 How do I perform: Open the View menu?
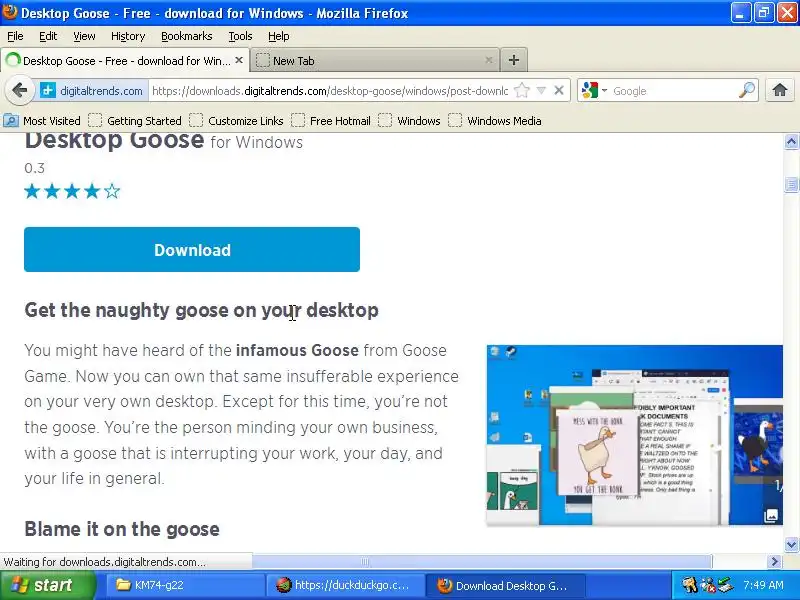pyautogui.click(x=84, y=36)
